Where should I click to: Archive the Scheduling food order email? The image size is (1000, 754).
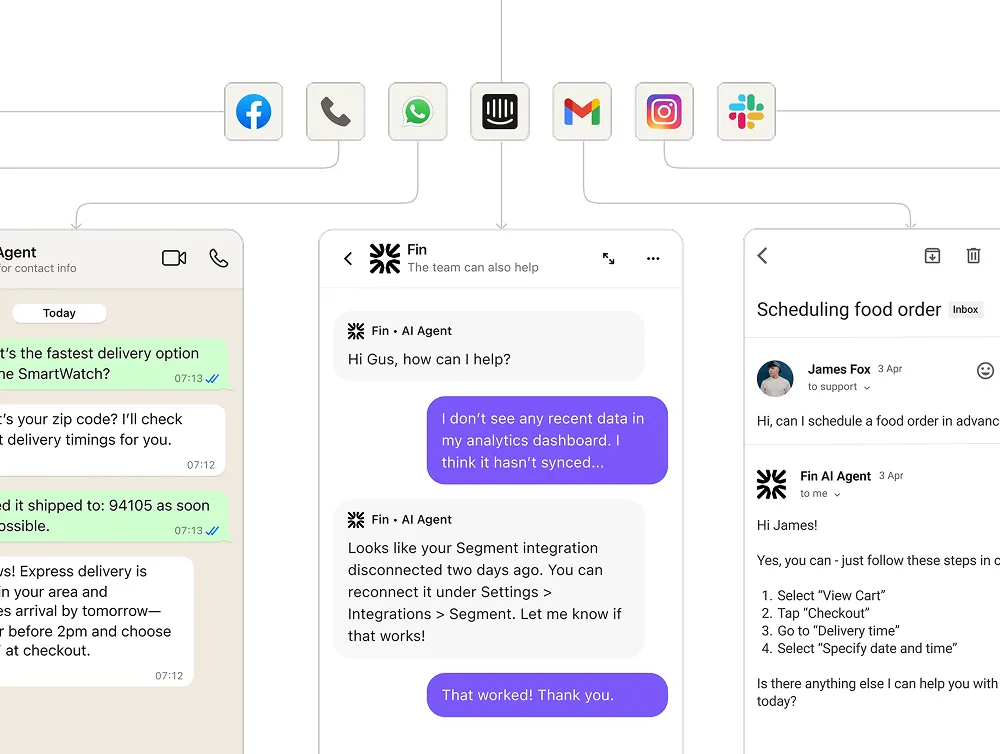point(932,256)
